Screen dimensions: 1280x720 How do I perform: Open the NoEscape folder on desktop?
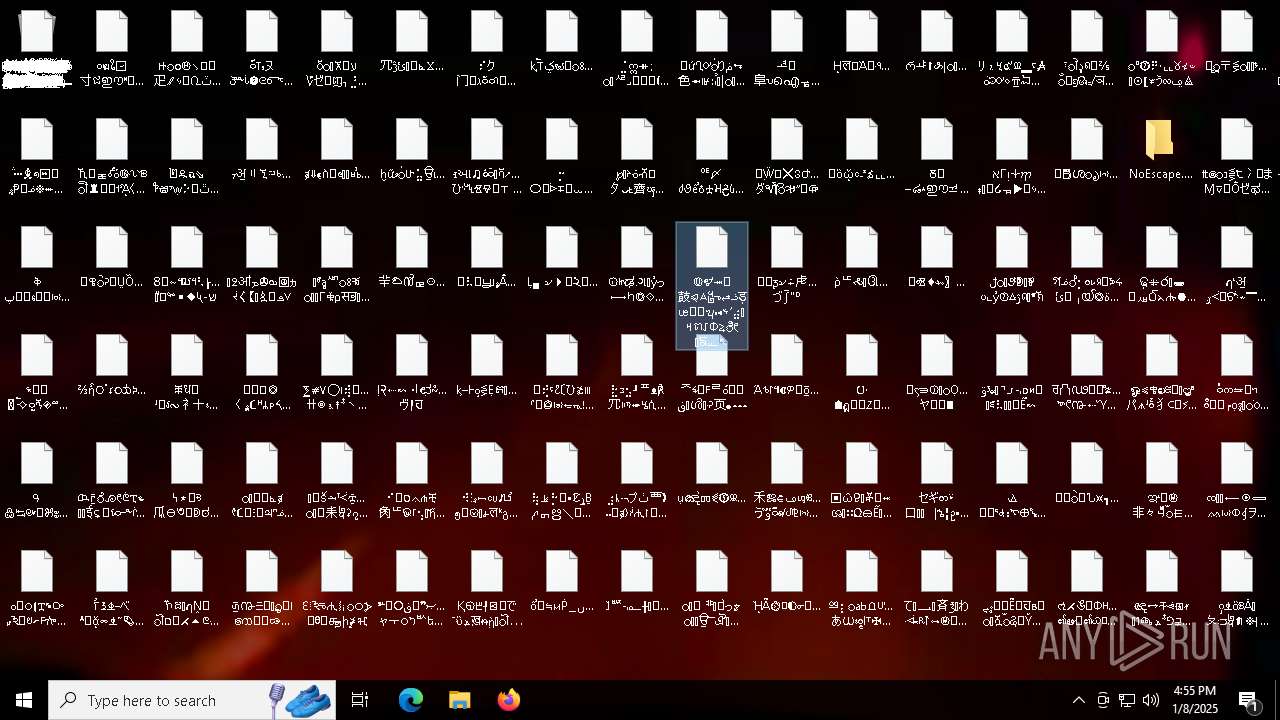pos(1160,150)
